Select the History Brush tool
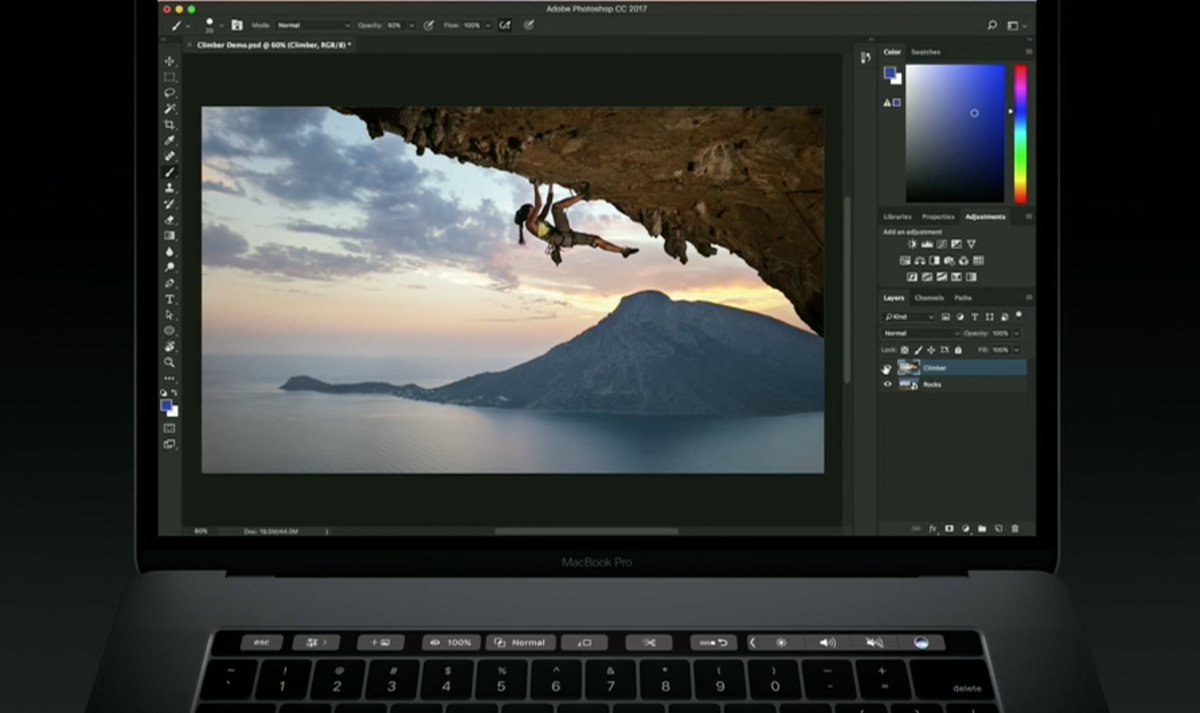Viewport: 1200px width, 713px height. coord(170,204)
